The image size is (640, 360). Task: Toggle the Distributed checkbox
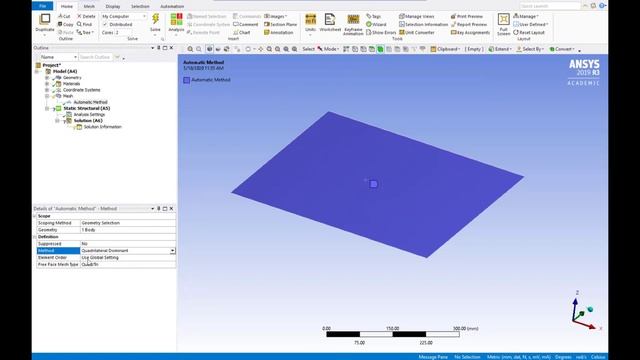tap(105, 24)
